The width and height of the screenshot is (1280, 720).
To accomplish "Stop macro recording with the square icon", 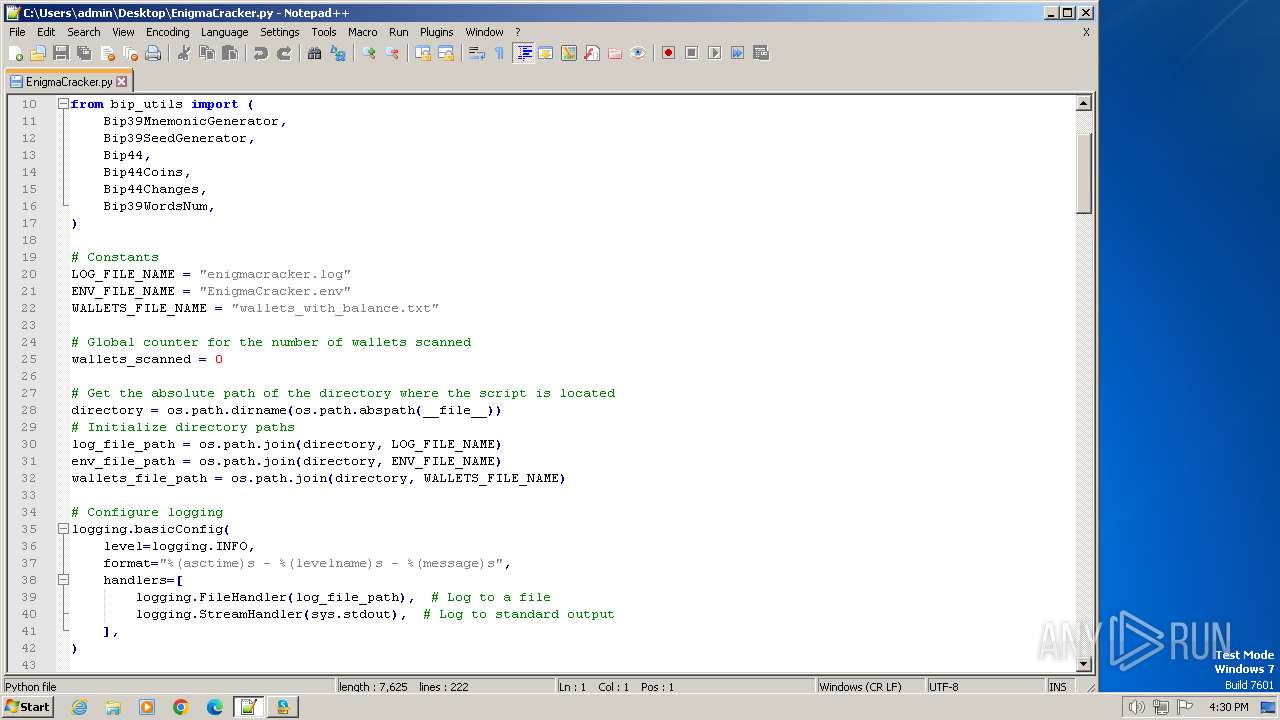I will tap(691, 53).
